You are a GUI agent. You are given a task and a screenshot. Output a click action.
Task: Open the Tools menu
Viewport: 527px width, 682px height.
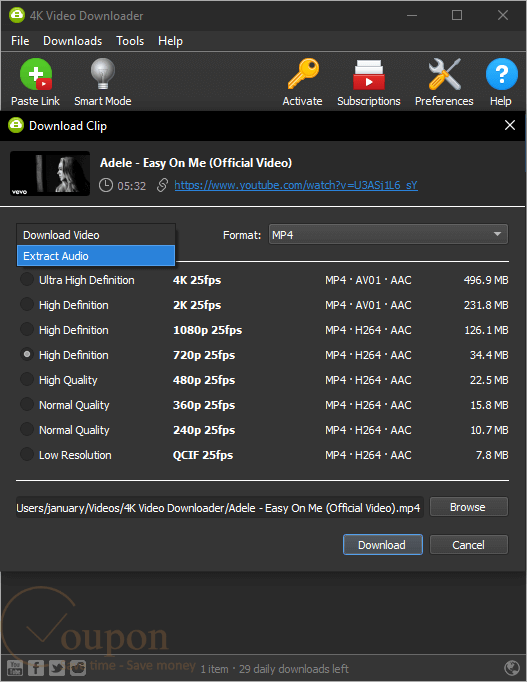[130, 41]
